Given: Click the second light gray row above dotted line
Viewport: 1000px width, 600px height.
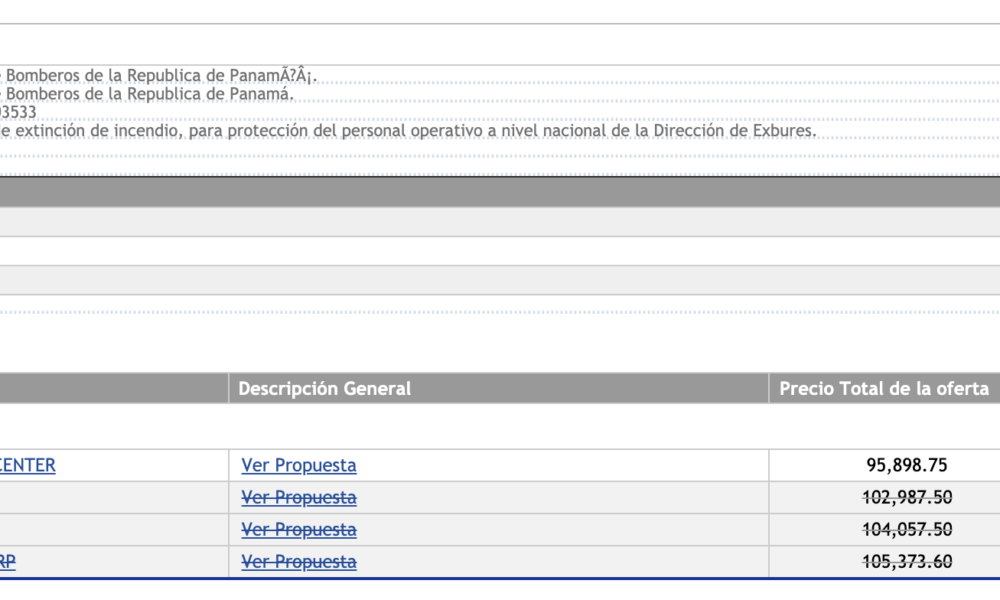Looking at the screenshot, I should pyautogui.click(x=500, y=281).
